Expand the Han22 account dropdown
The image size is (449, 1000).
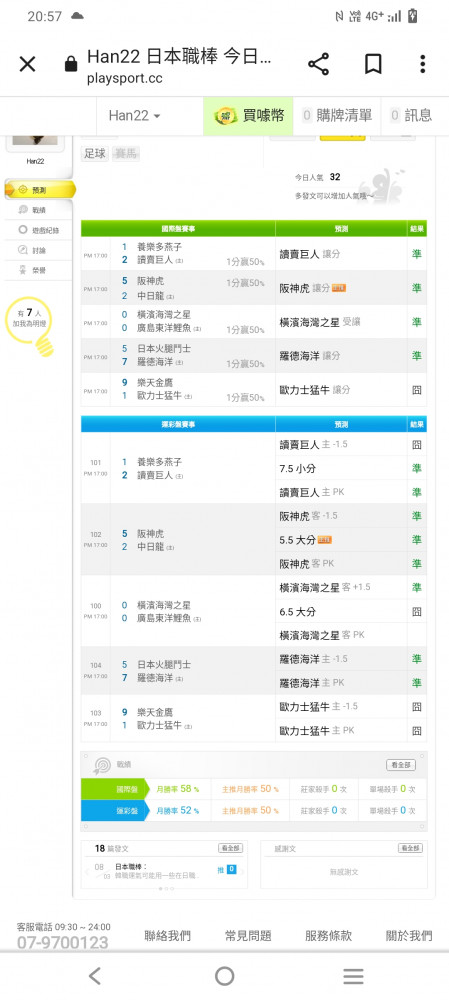click(135, 115)
